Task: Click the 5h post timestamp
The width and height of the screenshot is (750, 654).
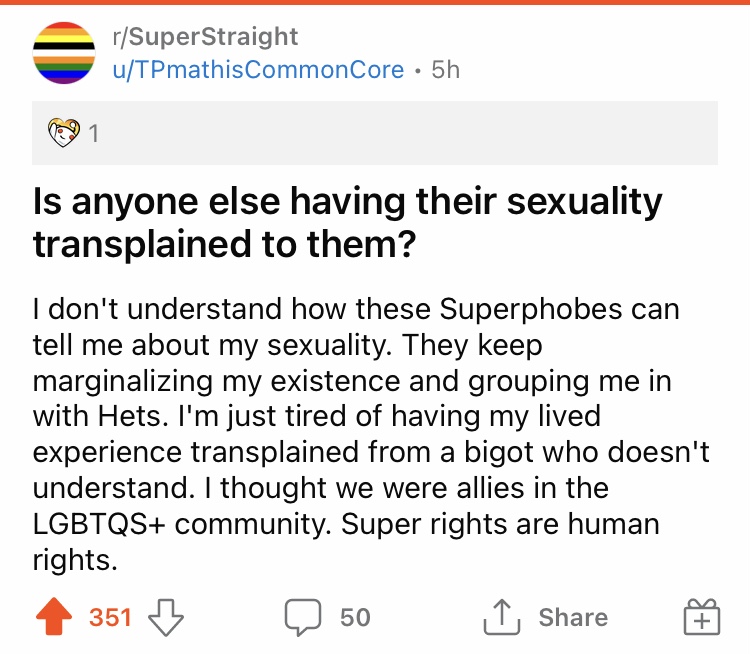Action: [x=444, y=70]
